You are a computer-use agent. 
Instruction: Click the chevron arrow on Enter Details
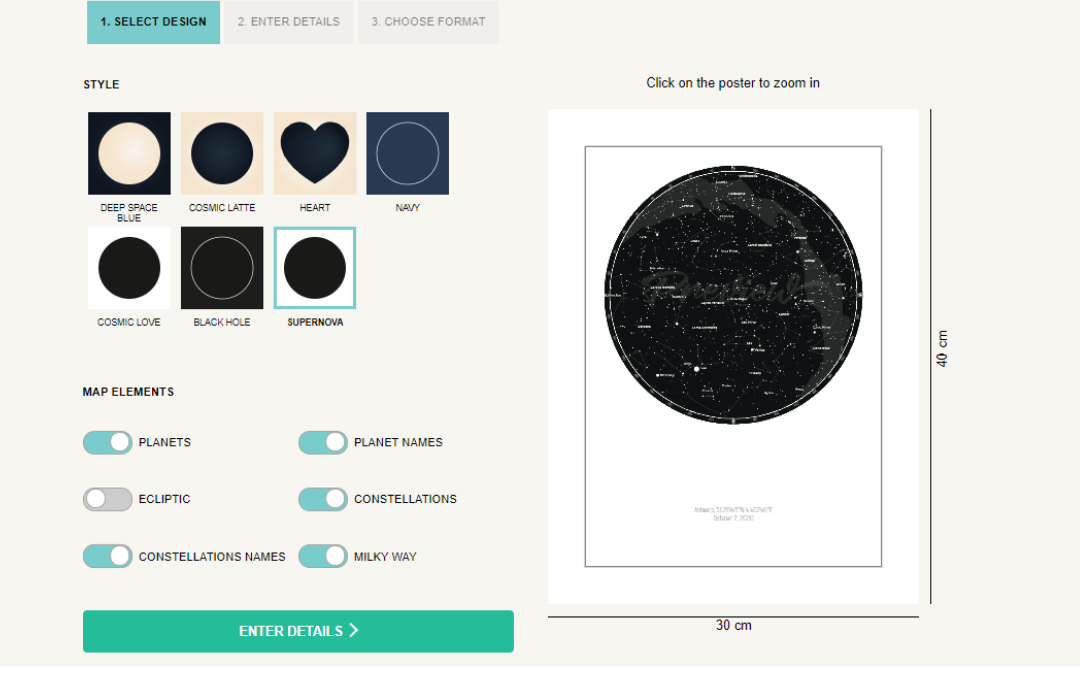coord(353,630)
